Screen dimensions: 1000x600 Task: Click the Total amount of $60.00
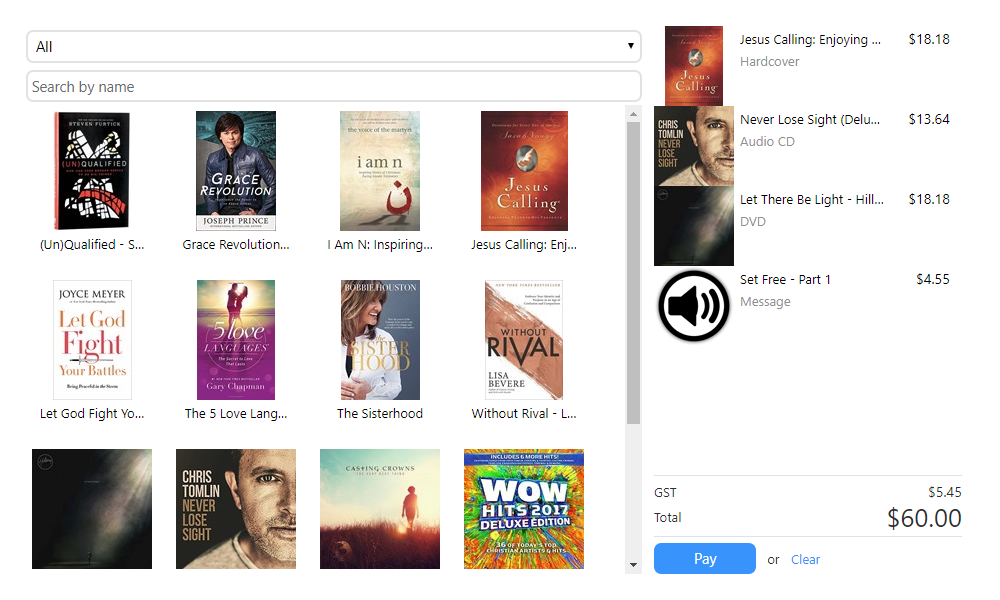(923, 518)
